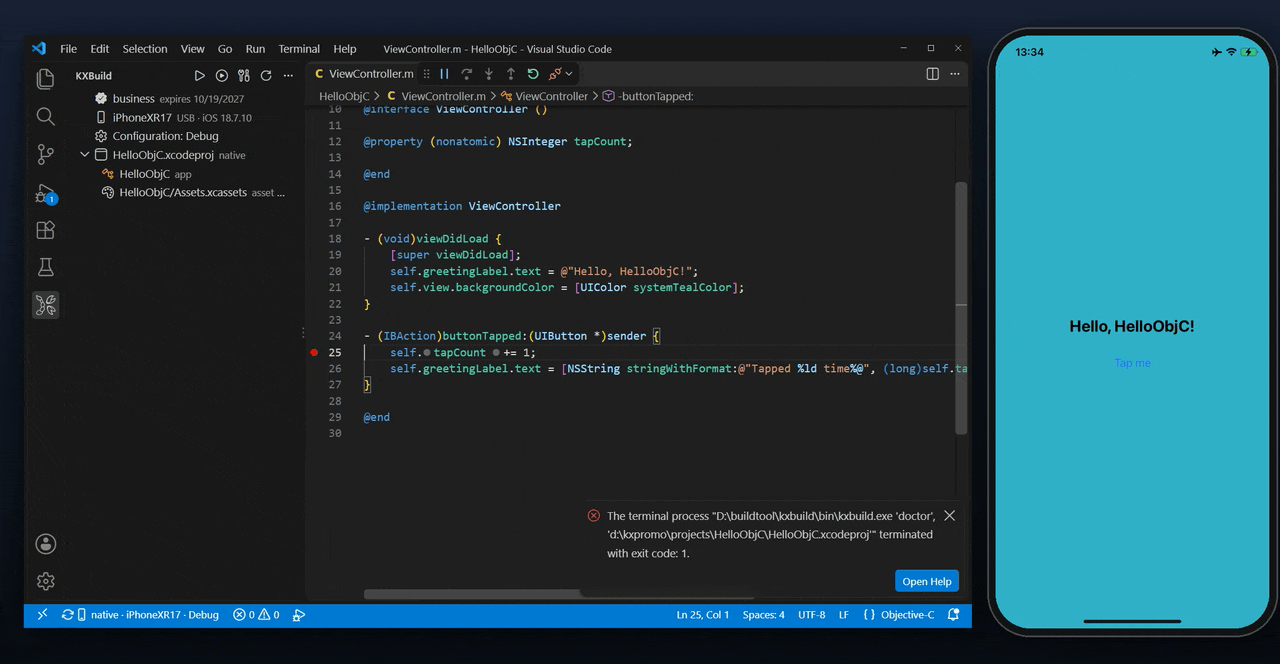Image resolution: width=1280 pixels, height=664 pixels.
Task: Select the business certificate row
Action: tap(190, 98)
